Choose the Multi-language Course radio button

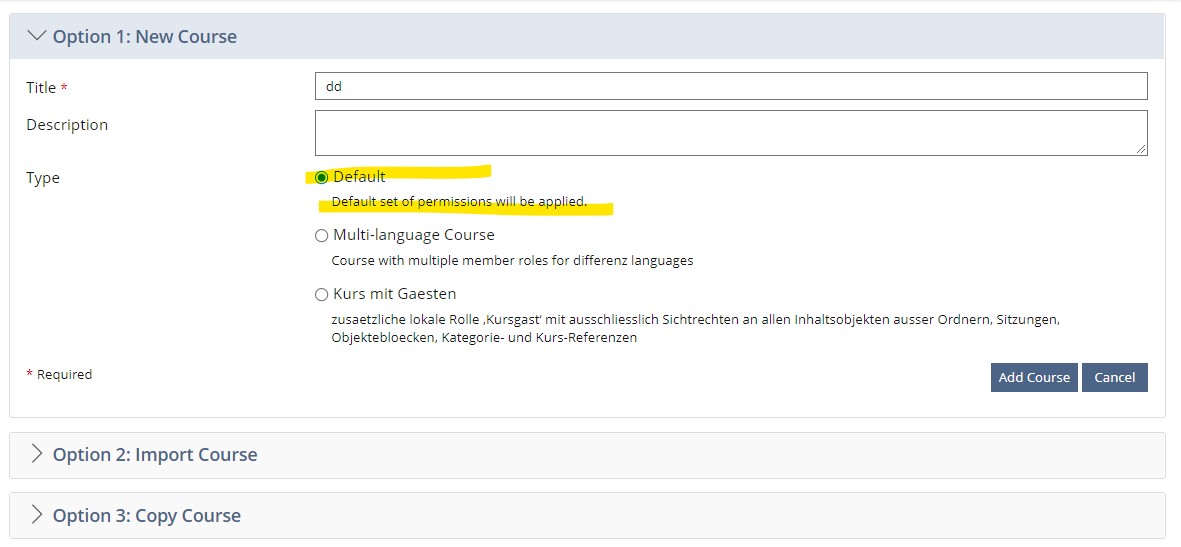coord(321,236)
